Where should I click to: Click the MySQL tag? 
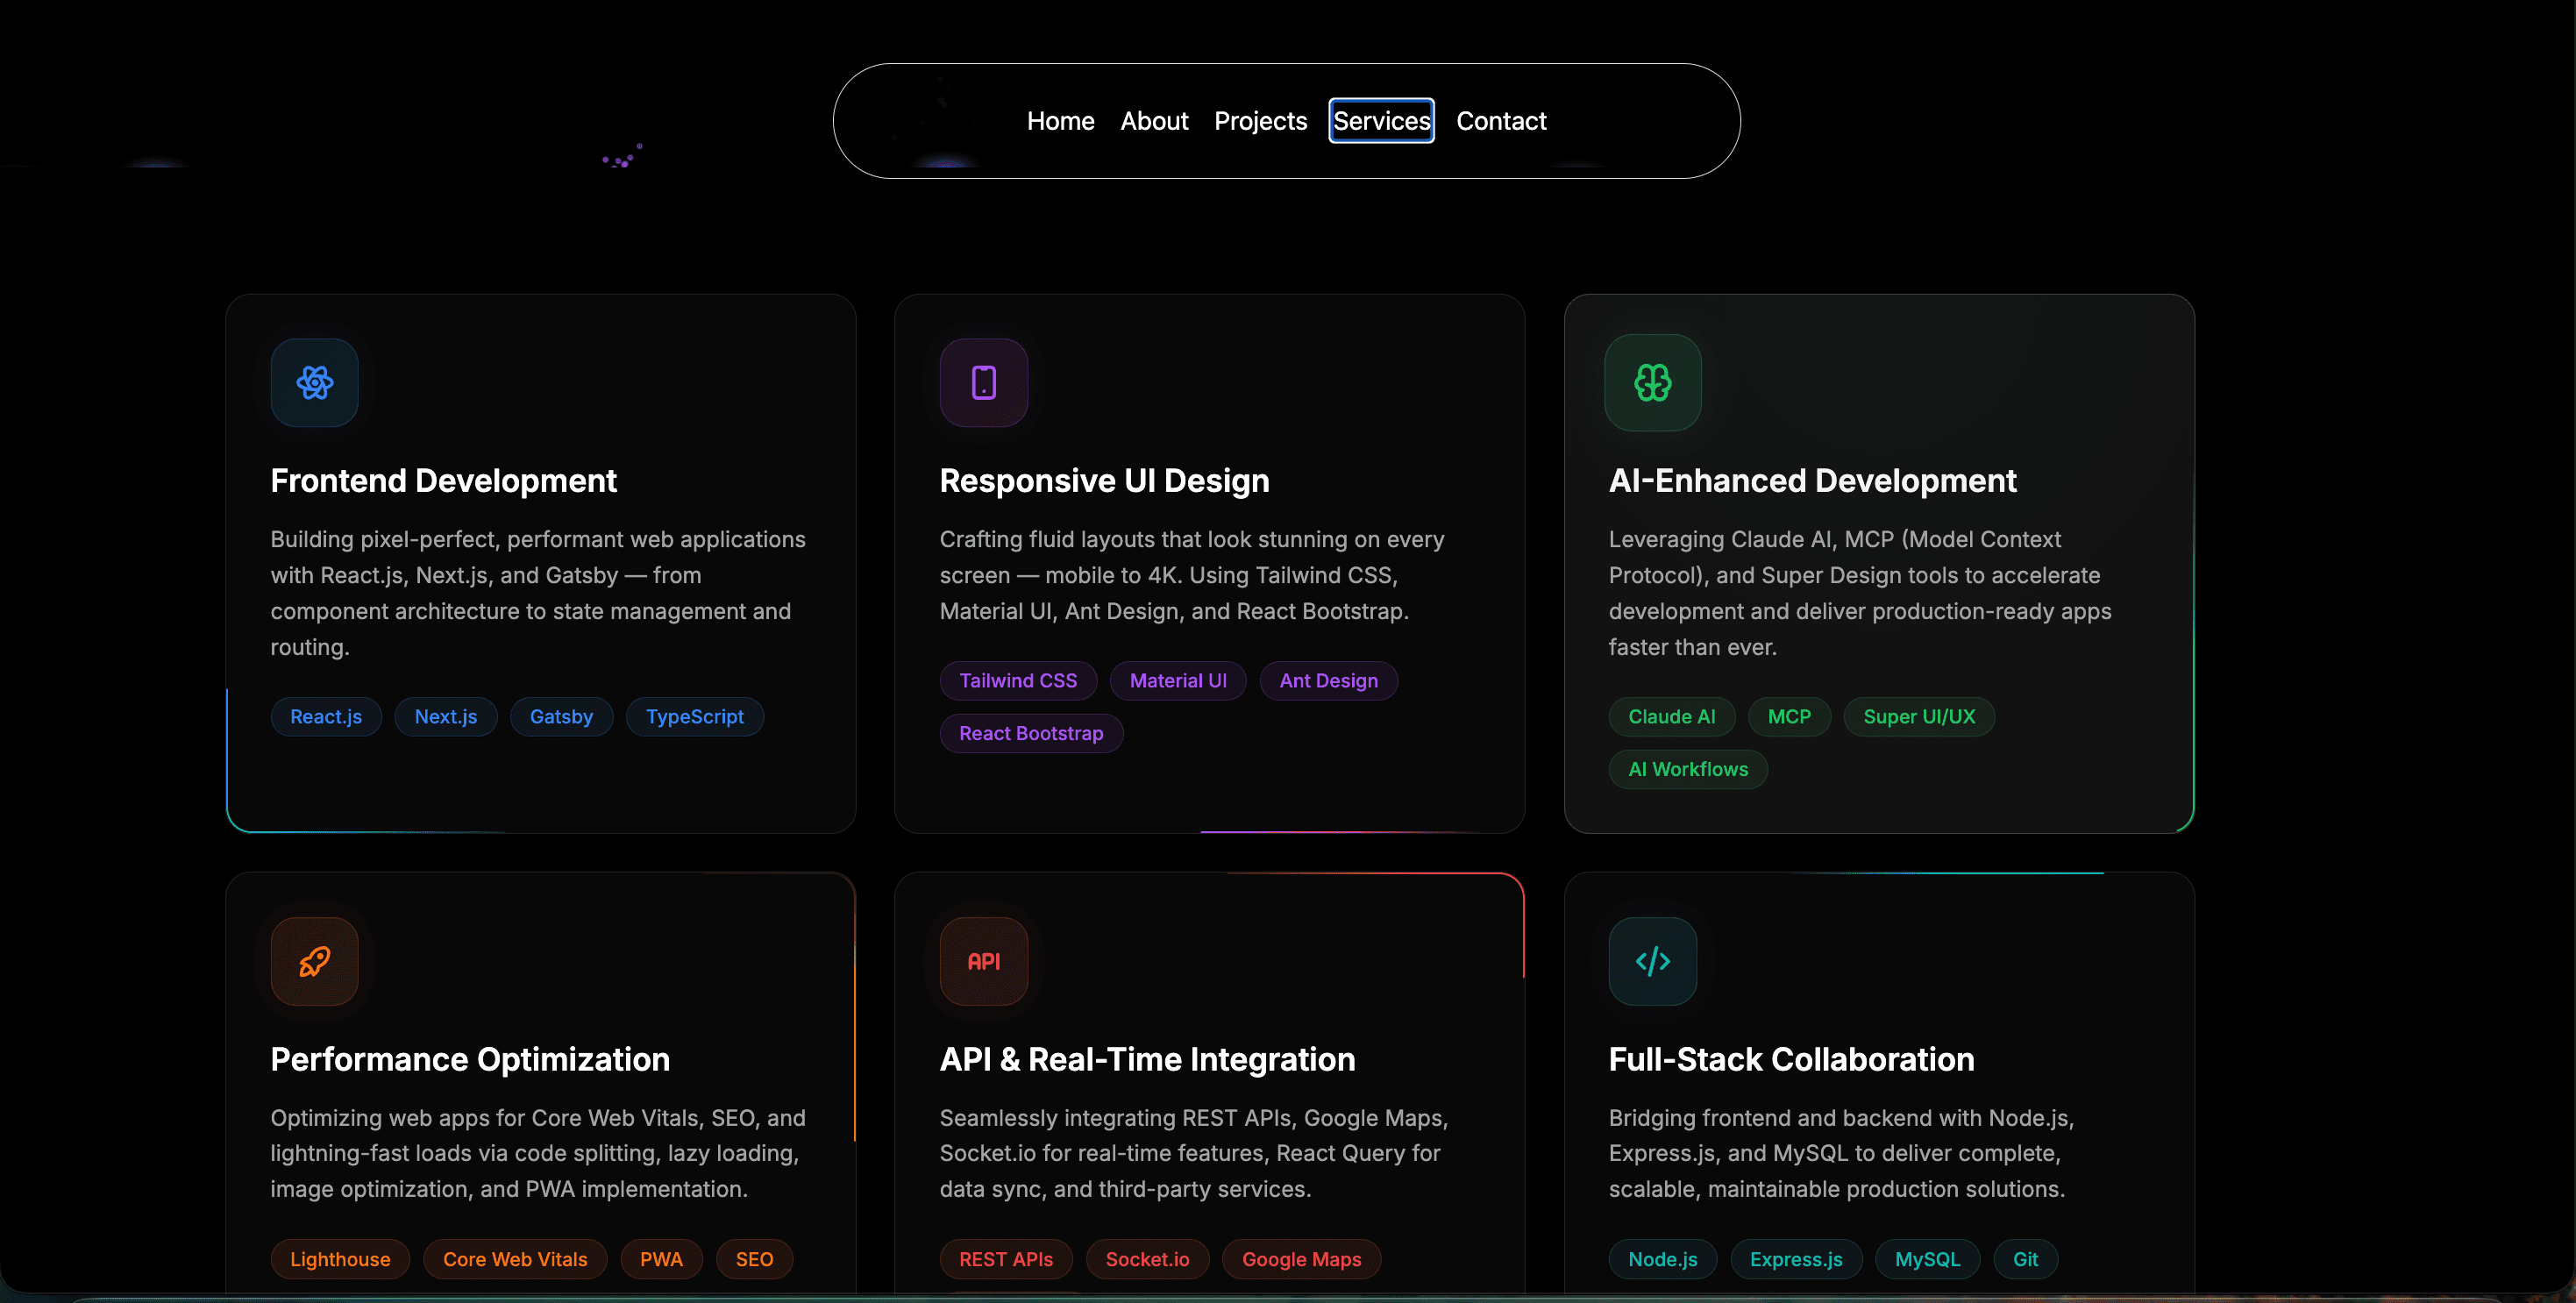tap(1927, 1260)
